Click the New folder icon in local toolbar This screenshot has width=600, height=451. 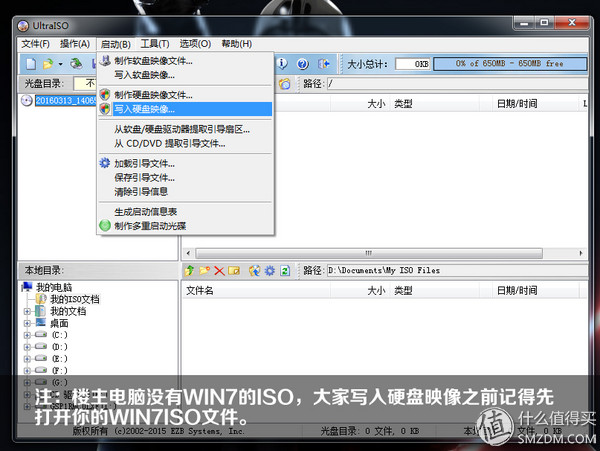204,271
